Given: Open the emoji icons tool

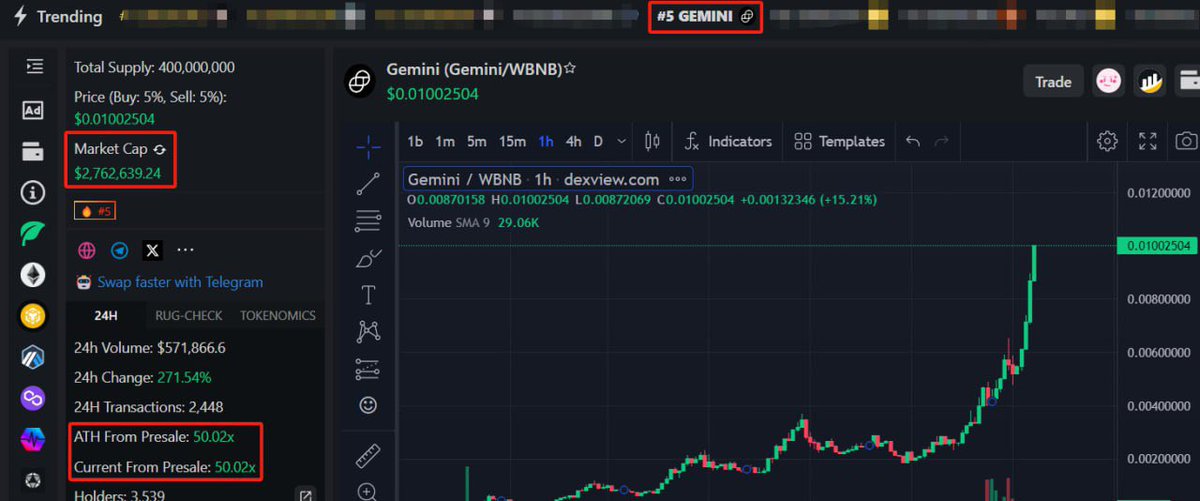Looking at the screenshot, I should coord(368,405).
